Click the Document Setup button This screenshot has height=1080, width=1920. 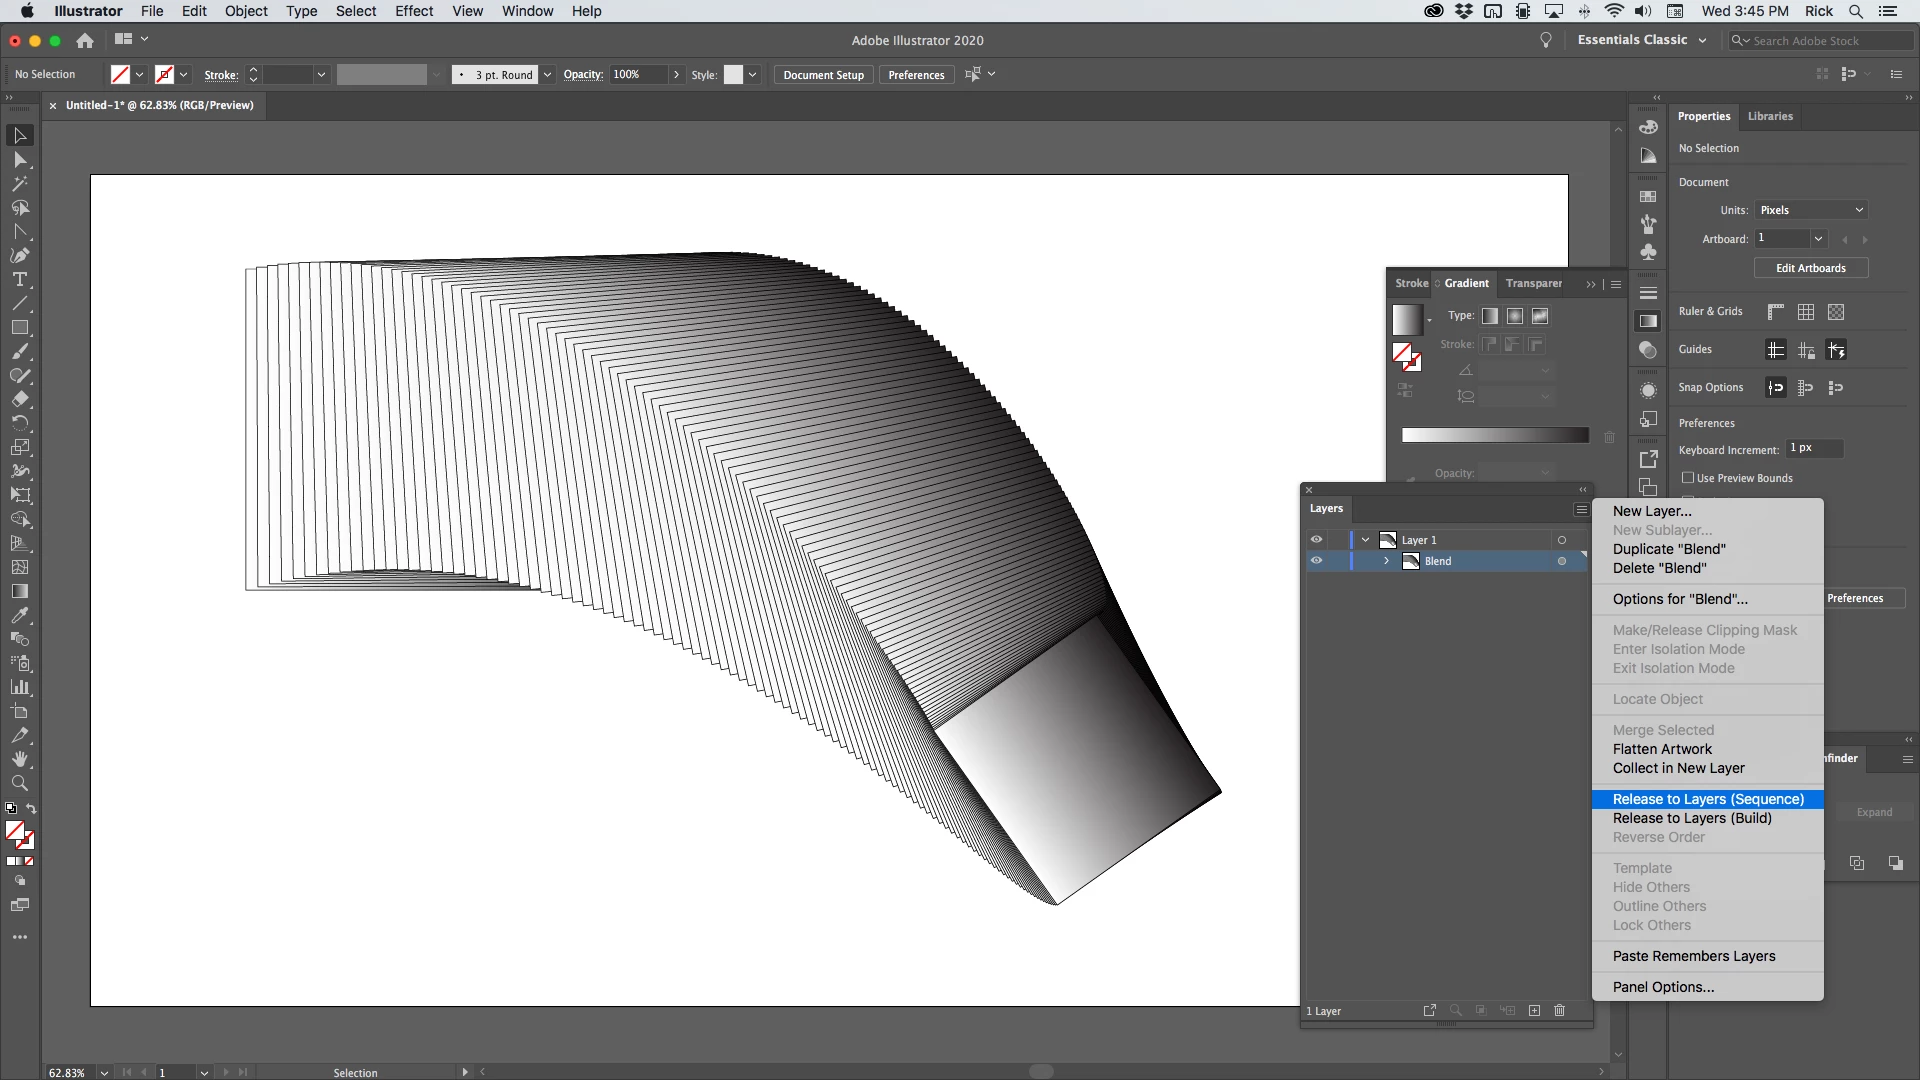823,75
